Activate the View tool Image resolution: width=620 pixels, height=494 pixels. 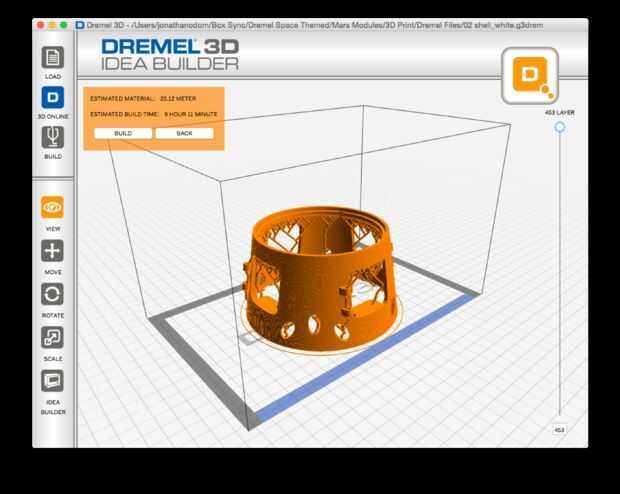pos(53,207)
